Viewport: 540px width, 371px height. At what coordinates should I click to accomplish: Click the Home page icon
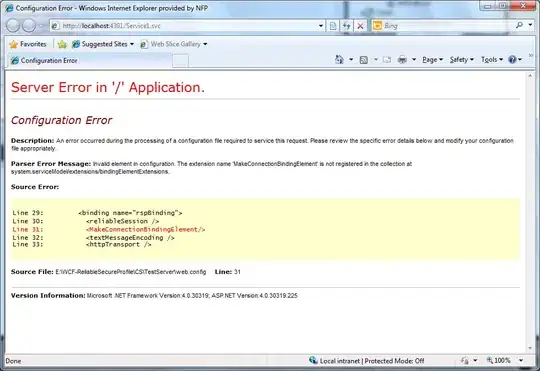tap(339, 60)
